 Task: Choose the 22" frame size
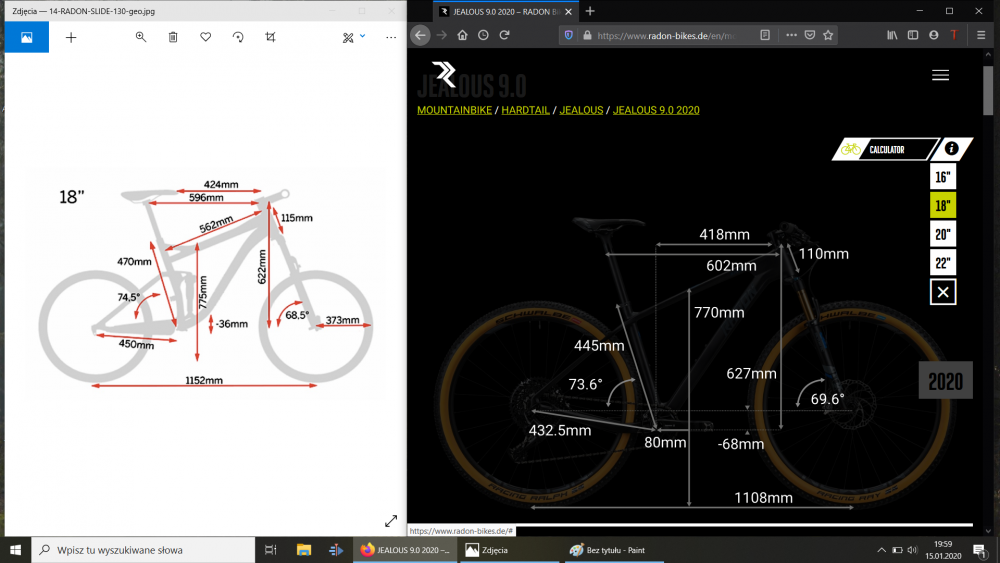click(x=942, y=264)
